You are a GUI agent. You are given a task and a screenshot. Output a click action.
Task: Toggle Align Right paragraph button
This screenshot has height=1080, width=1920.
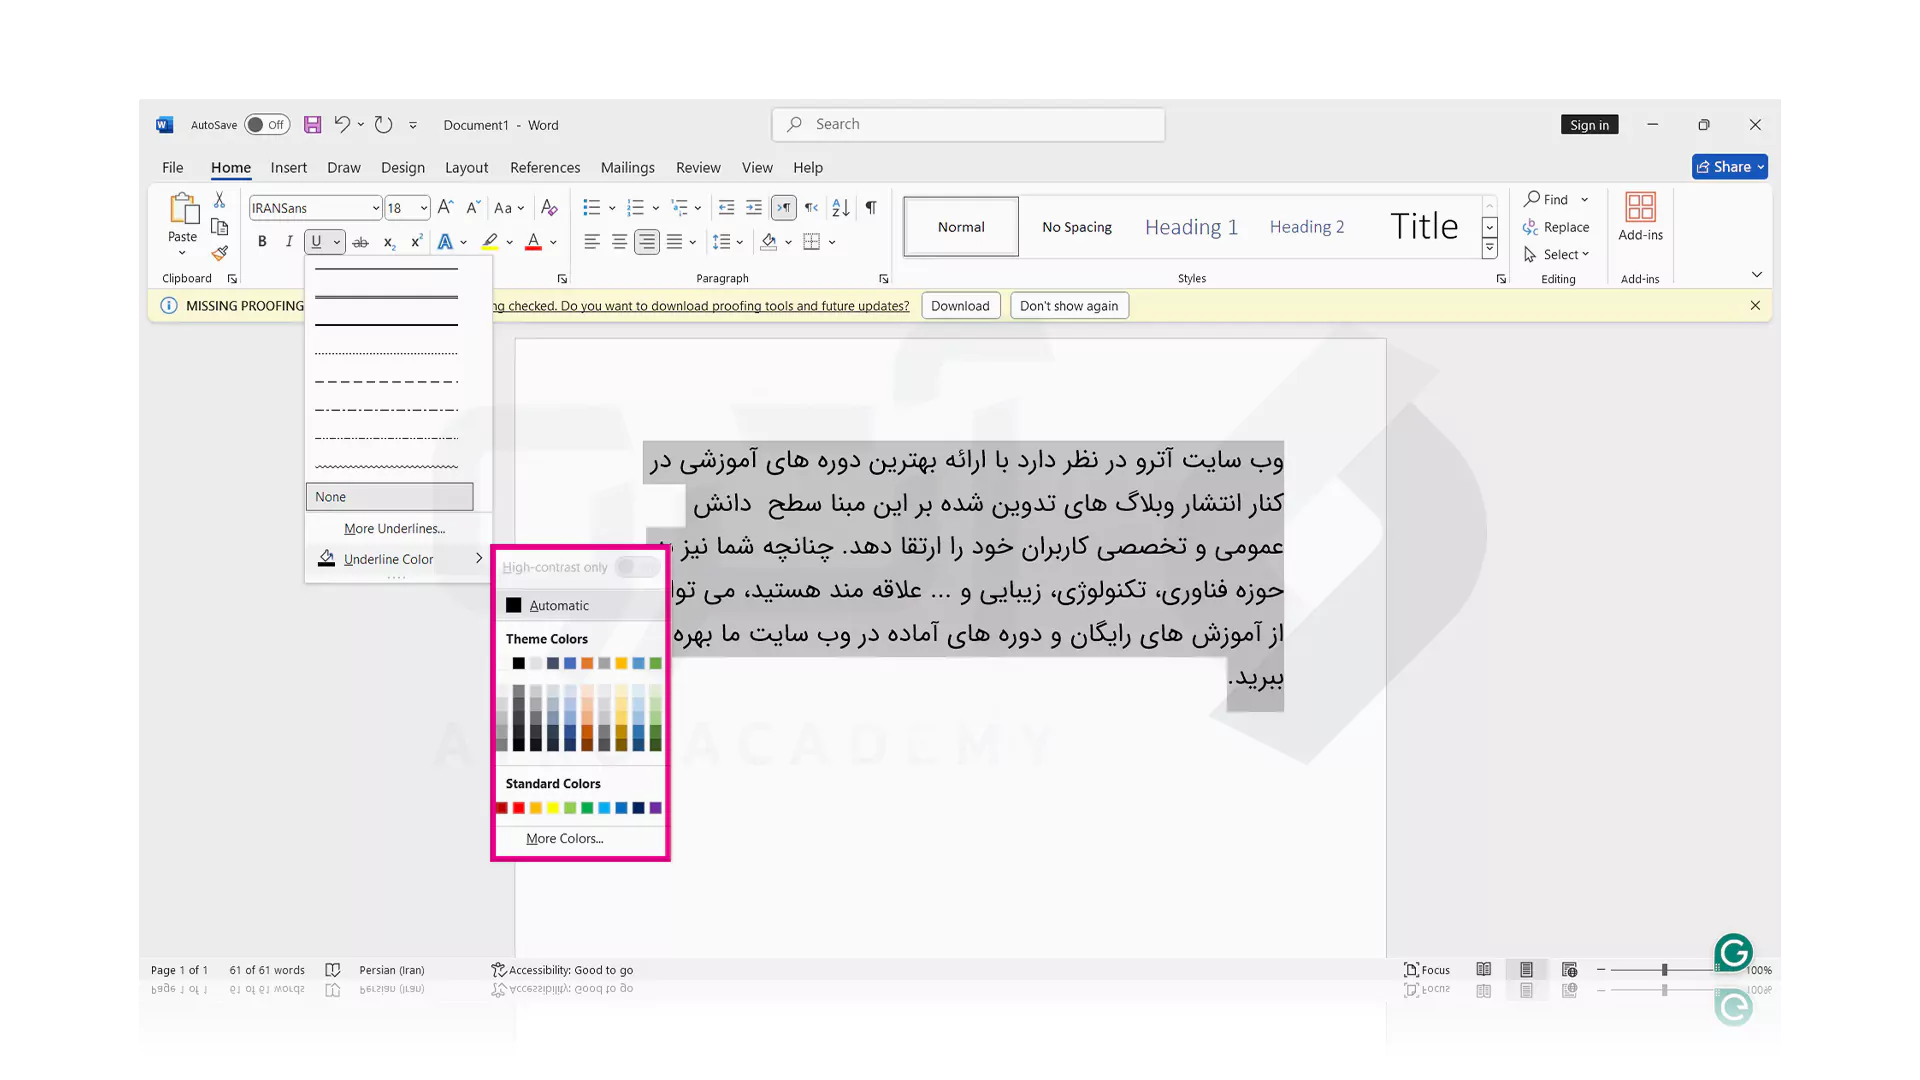click(647, 242)
